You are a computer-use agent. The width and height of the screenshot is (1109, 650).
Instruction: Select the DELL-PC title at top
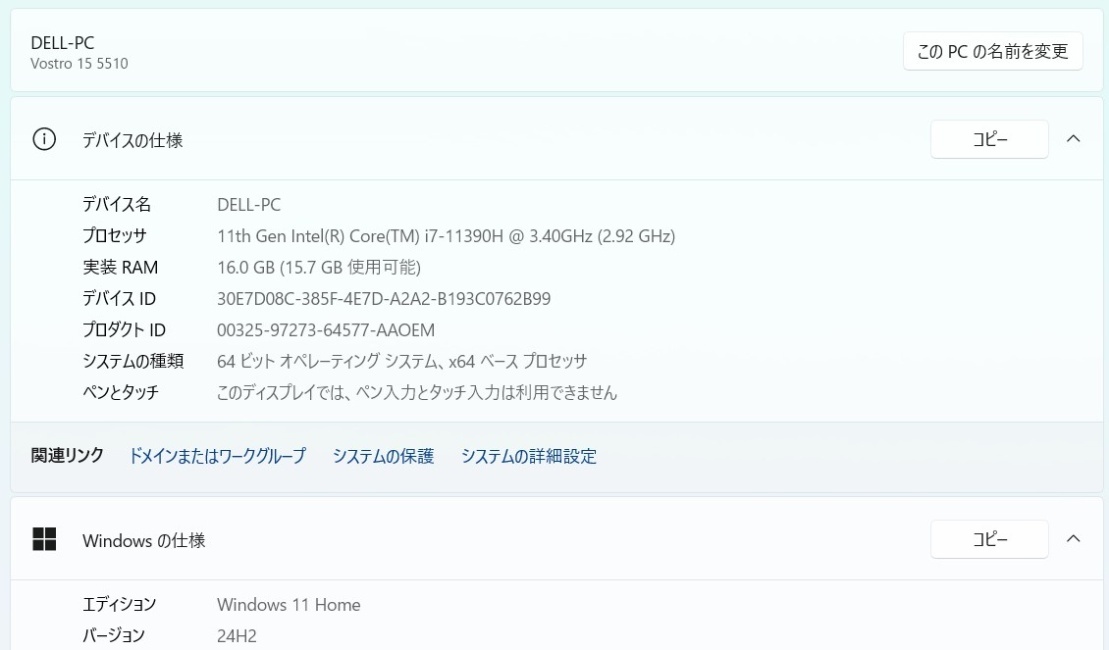(x=62, y=42)
